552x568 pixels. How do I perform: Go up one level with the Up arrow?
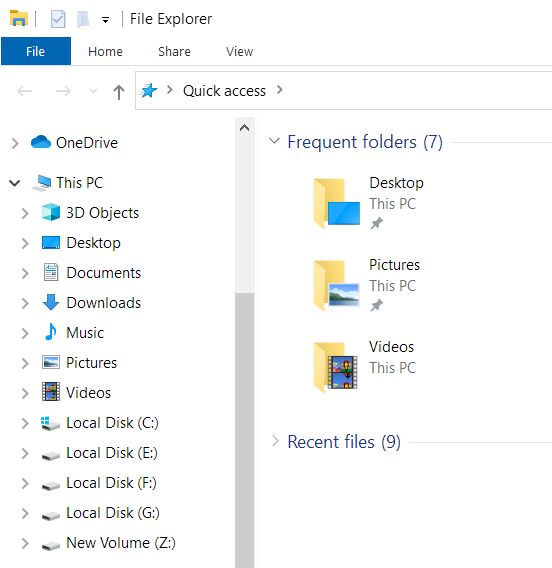point(119,92)
